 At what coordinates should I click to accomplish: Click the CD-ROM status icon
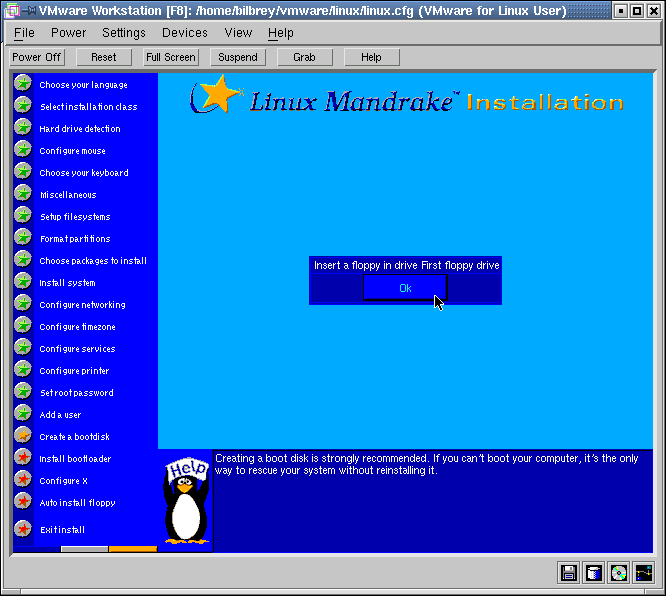pyautogui.click(x=619, y=573)
